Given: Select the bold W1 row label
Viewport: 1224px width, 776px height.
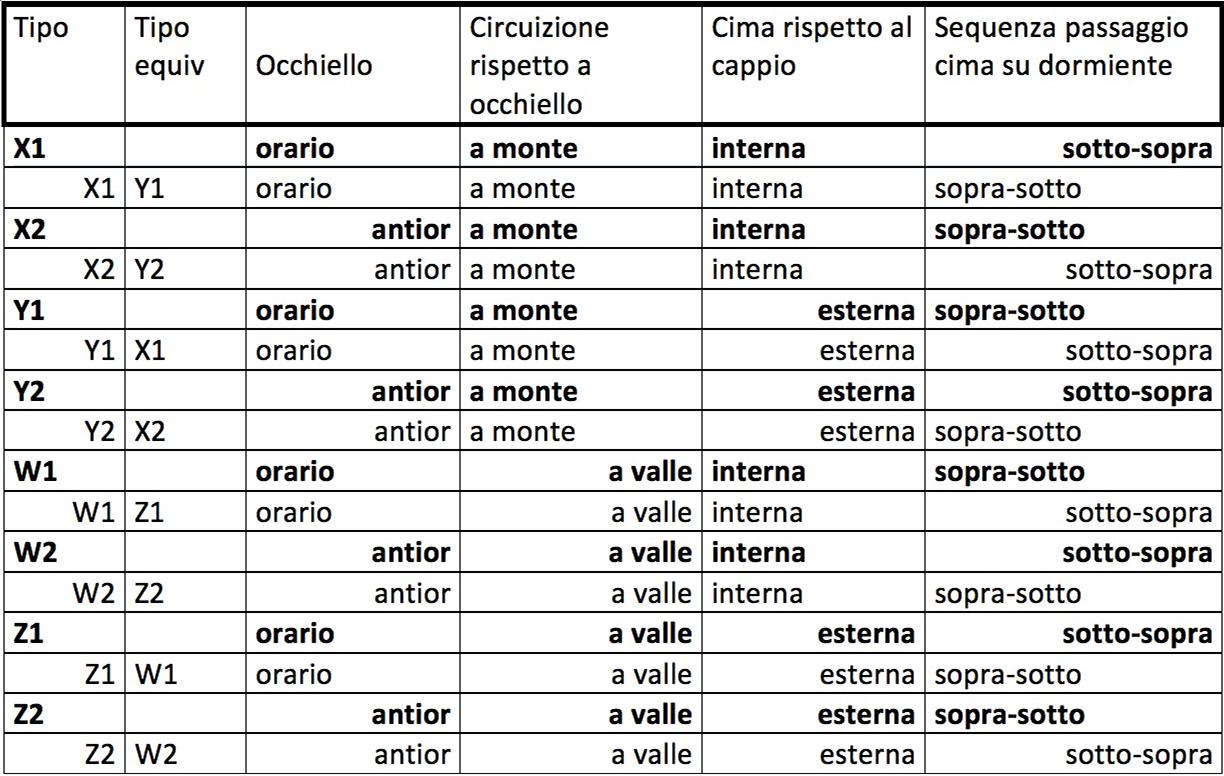Looking at the screenshot, I should click(x=36, y=473).
